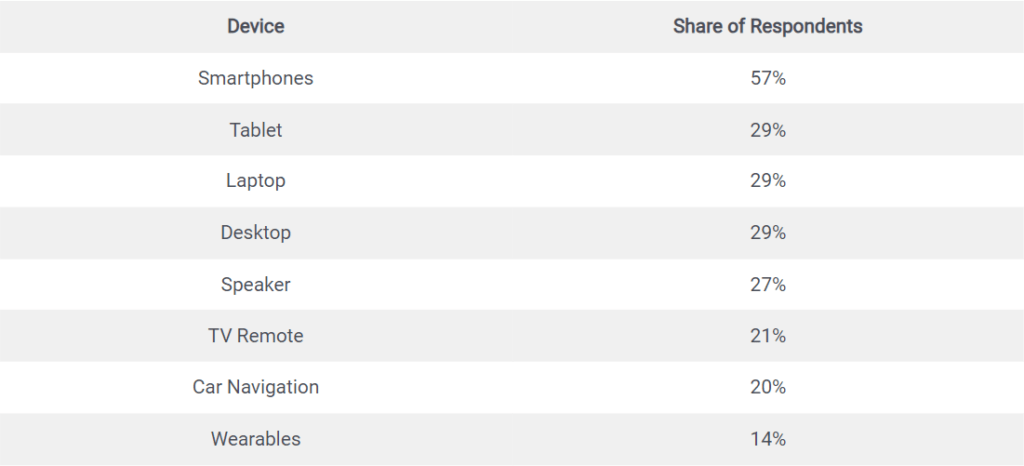Click the Tablet device cell
The image size is (1024, 466).
coord(255,130)
